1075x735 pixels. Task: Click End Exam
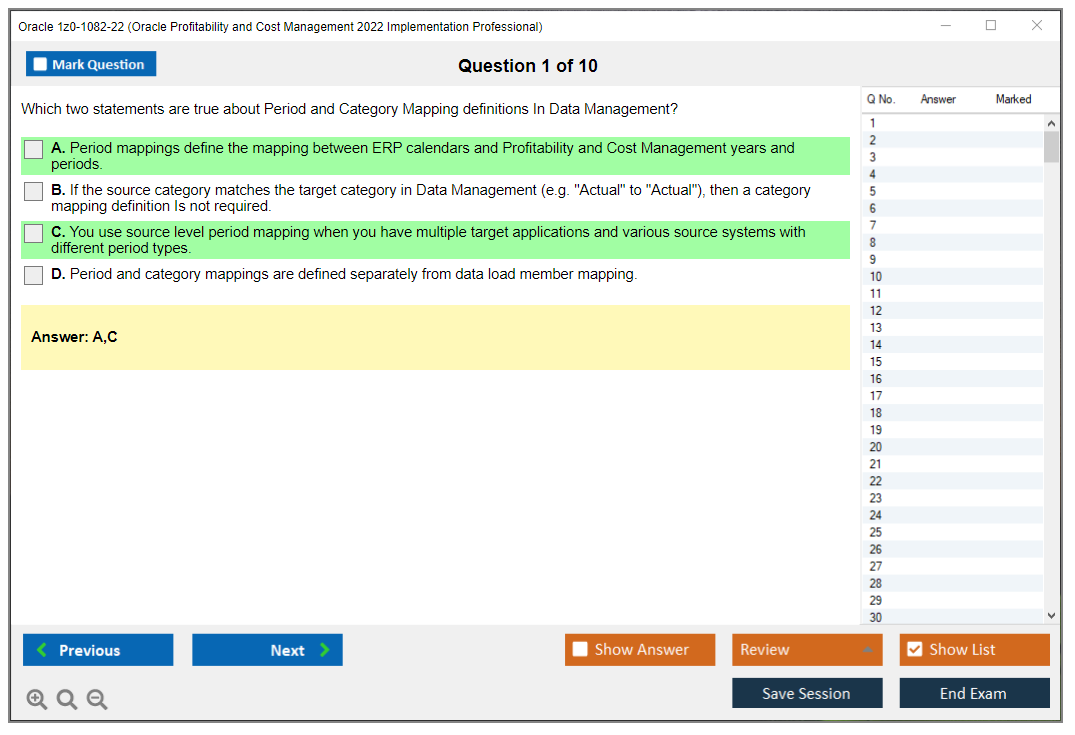pyautogui.click(x=974, y=692)
